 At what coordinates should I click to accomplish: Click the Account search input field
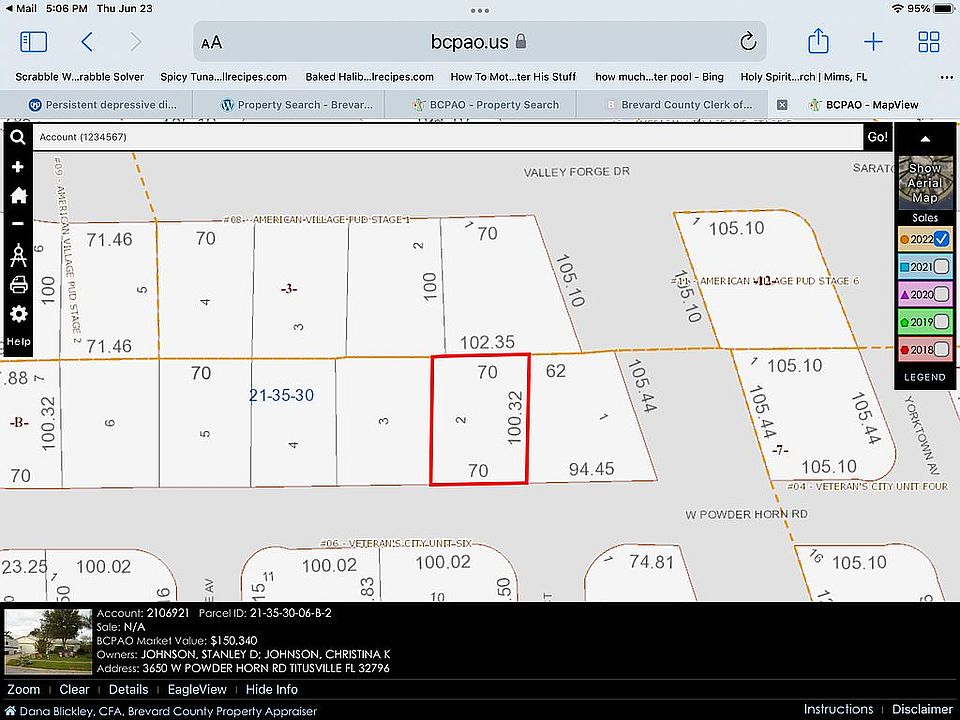point(447,137)
